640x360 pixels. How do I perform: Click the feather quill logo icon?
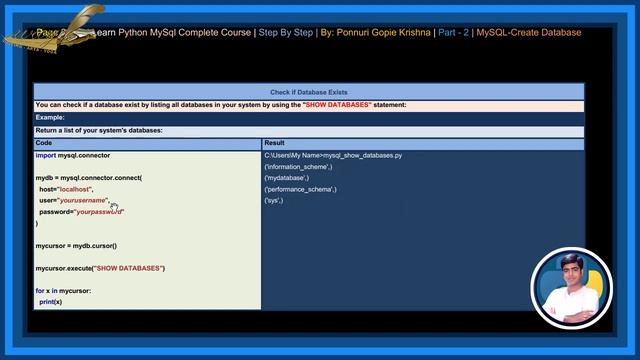(x=54, y=29)
